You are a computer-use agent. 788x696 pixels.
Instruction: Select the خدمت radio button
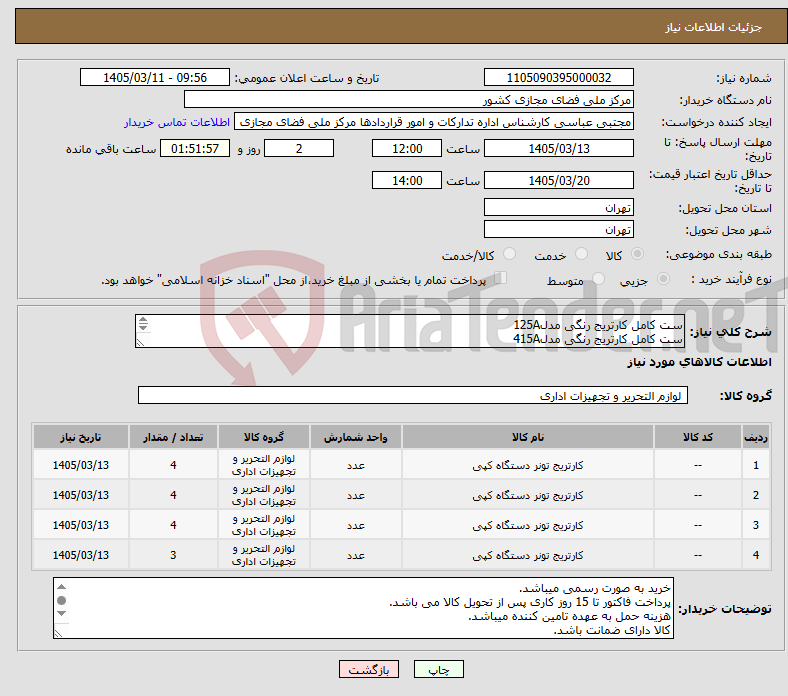581,254
